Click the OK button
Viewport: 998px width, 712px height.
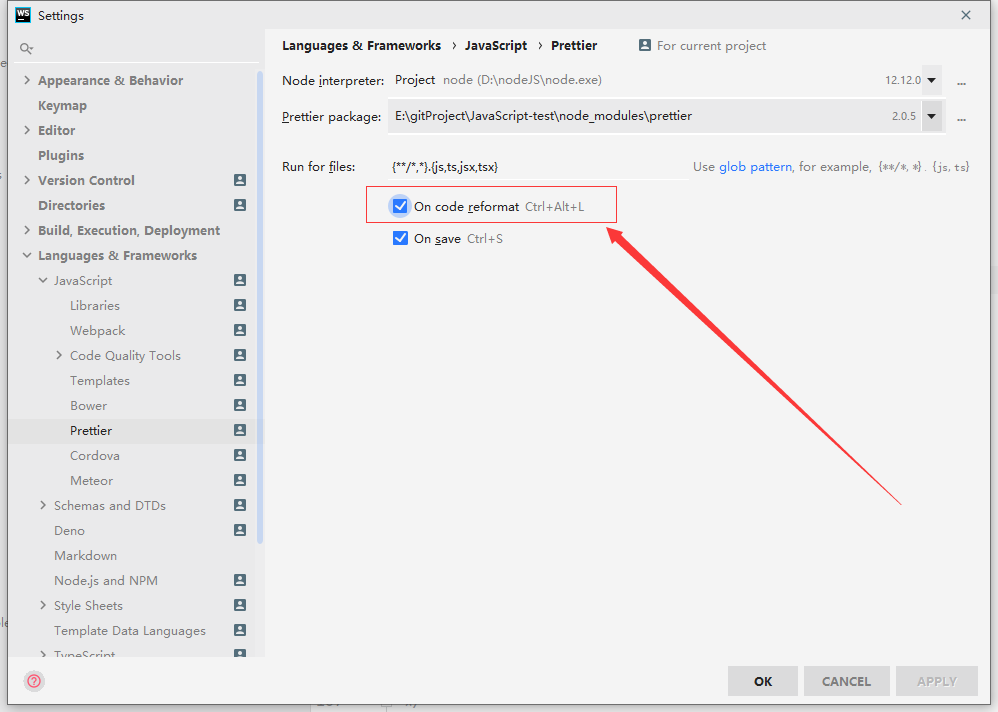click(763, 681)
